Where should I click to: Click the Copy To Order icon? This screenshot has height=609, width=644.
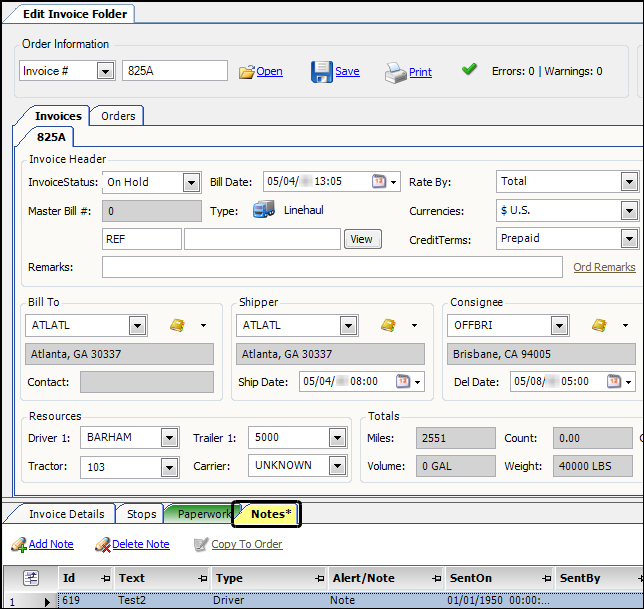point(201,545)
